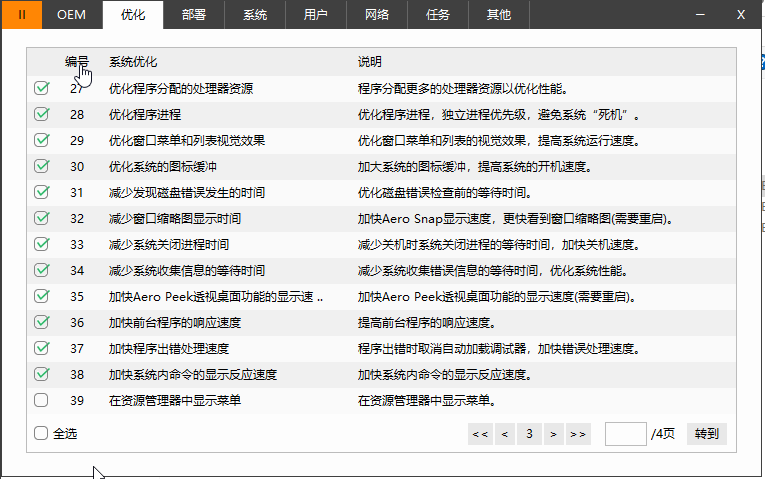Uncheck item 28 优化程序进程
This screenshot has width=765, height=479.
click(41, 114)
